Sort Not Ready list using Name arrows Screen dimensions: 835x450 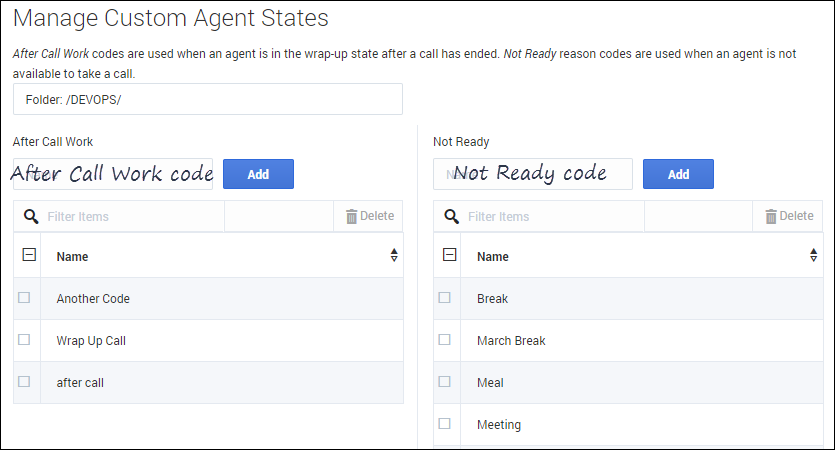pyautogui.click(x=814, y=256)
